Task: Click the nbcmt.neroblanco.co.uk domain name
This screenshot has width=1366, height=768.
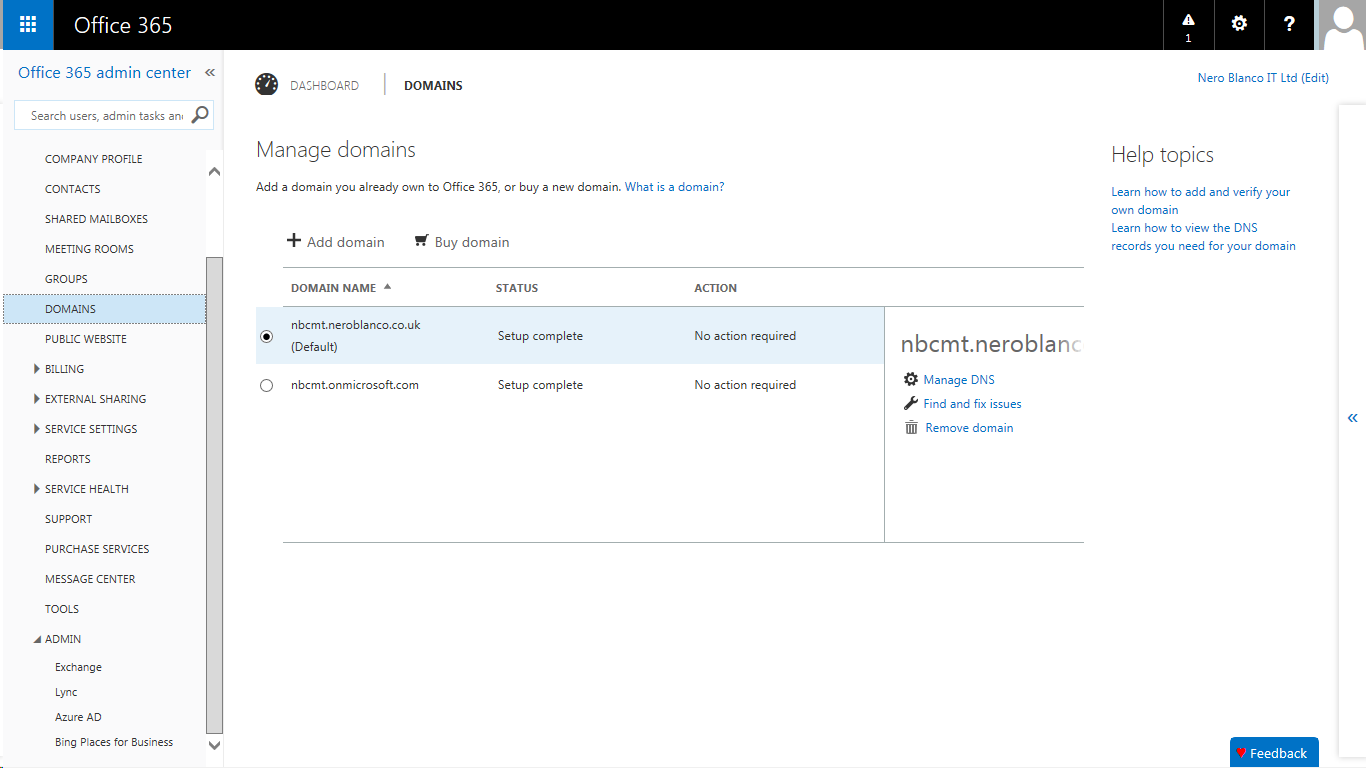Action: [356, 326]
